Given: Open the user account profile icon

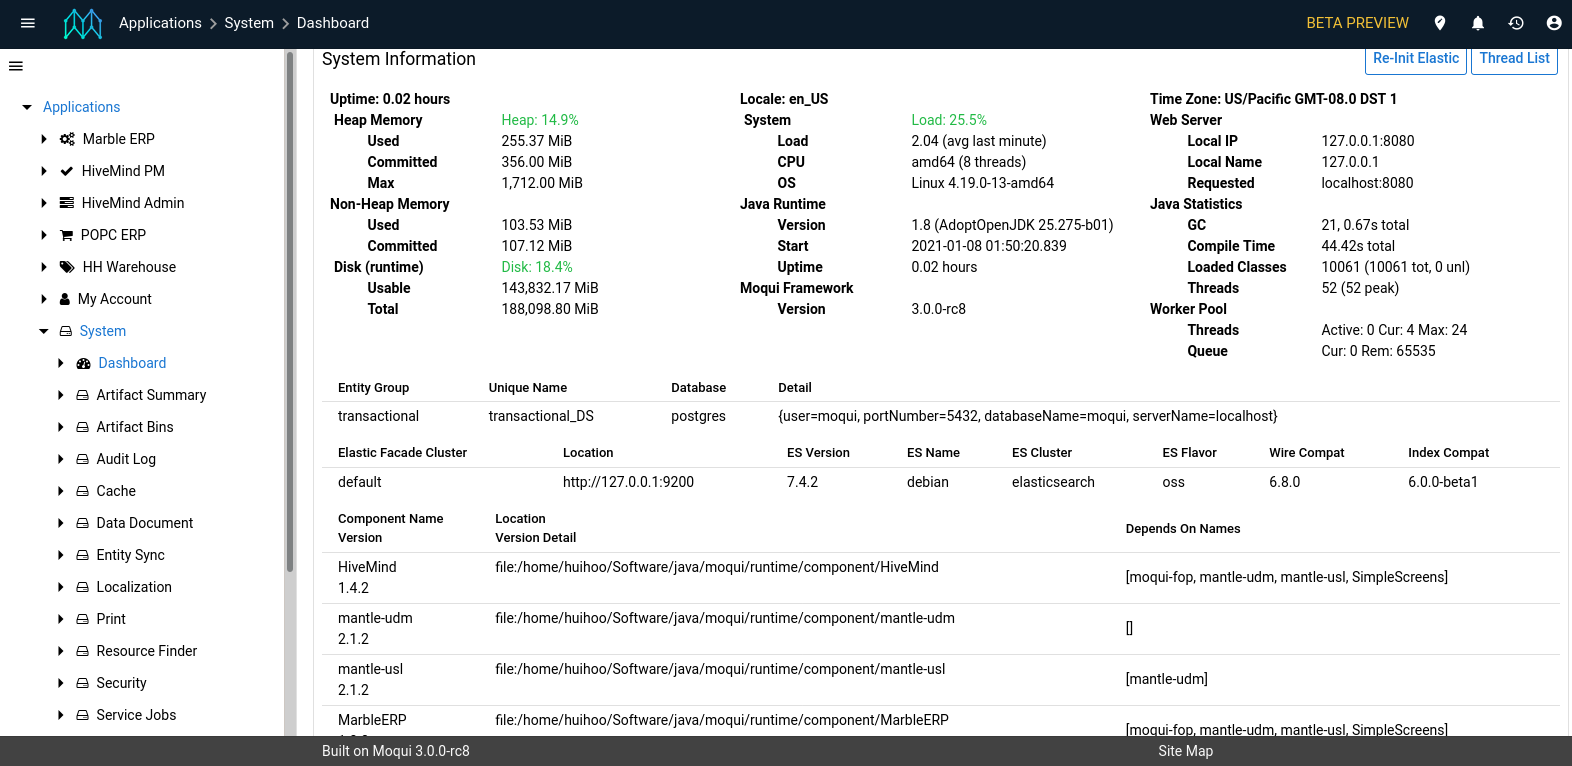Looking at the screenshot, I should tap(1553, 23).
